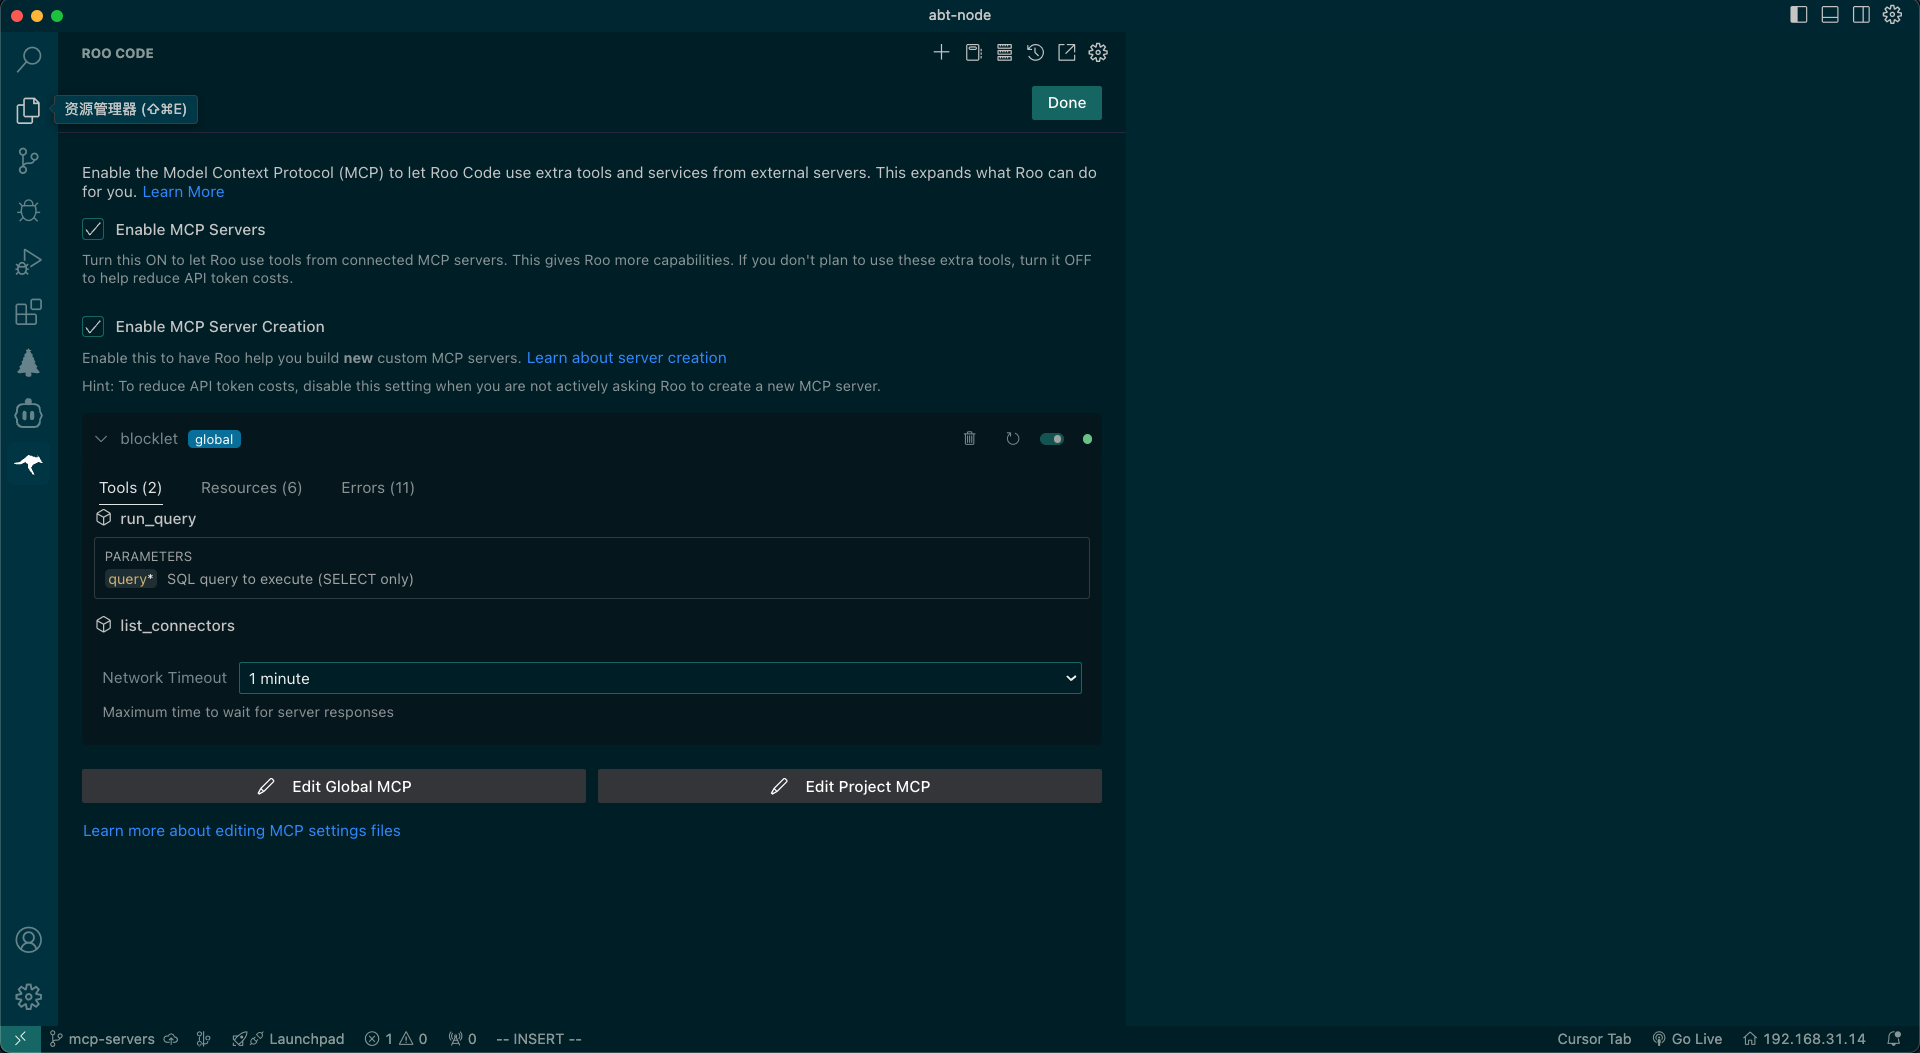Restart the blocklet server with refresh icon

click(x=1012, y=439)
